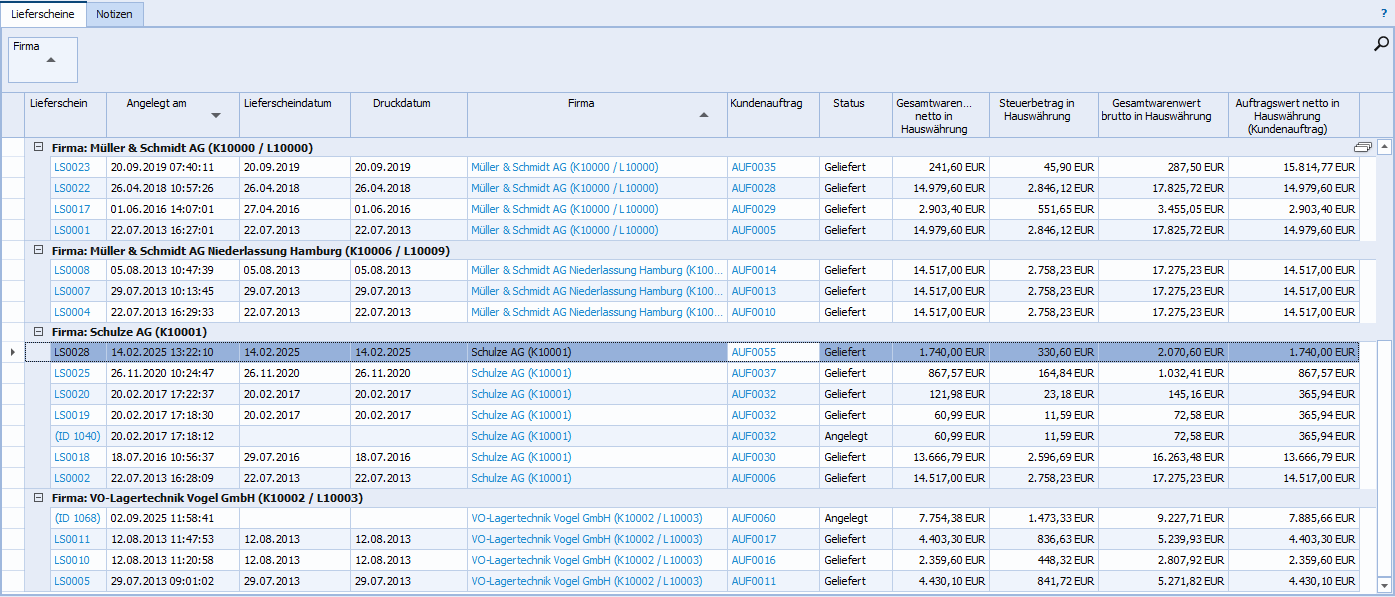Click the scroll down arrow of the grid
The image size is (1395, 597).
point(1384,585)
